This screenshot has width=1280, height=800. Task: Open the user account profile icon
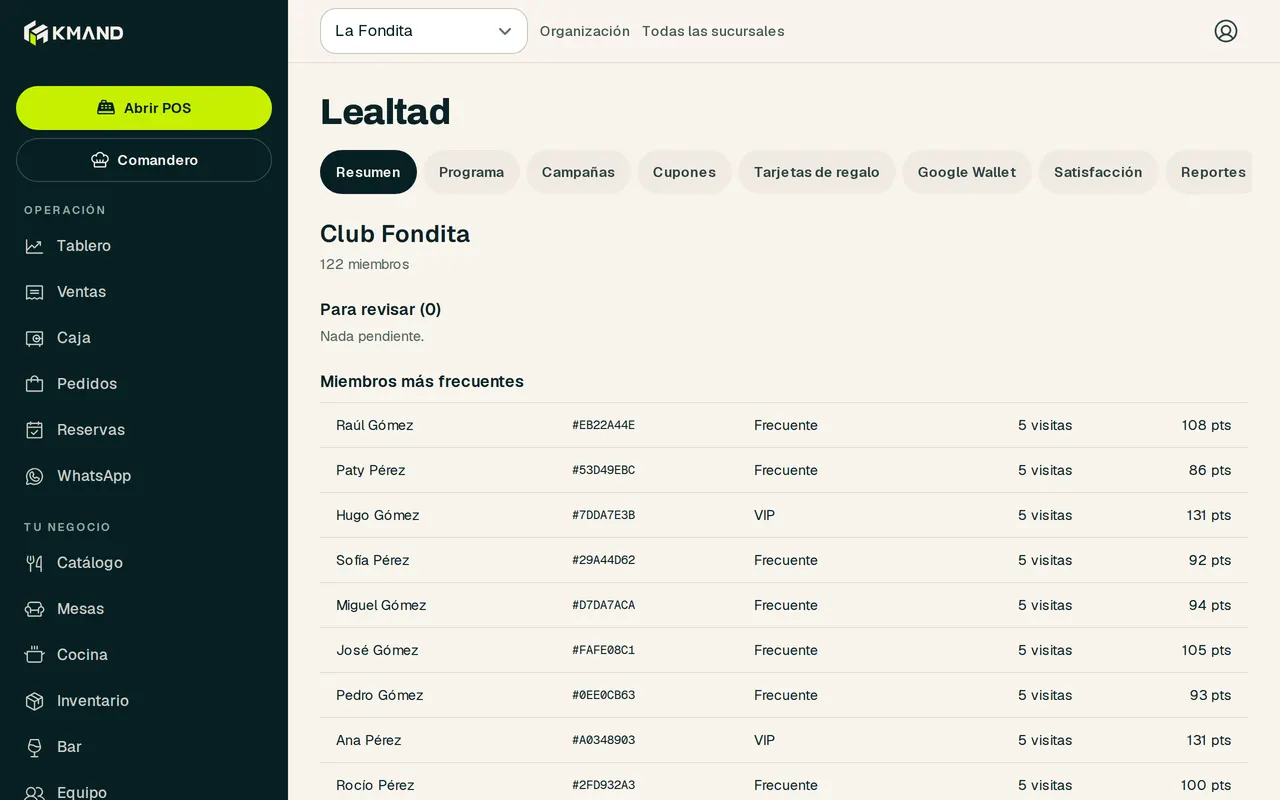click(1226, 31)
